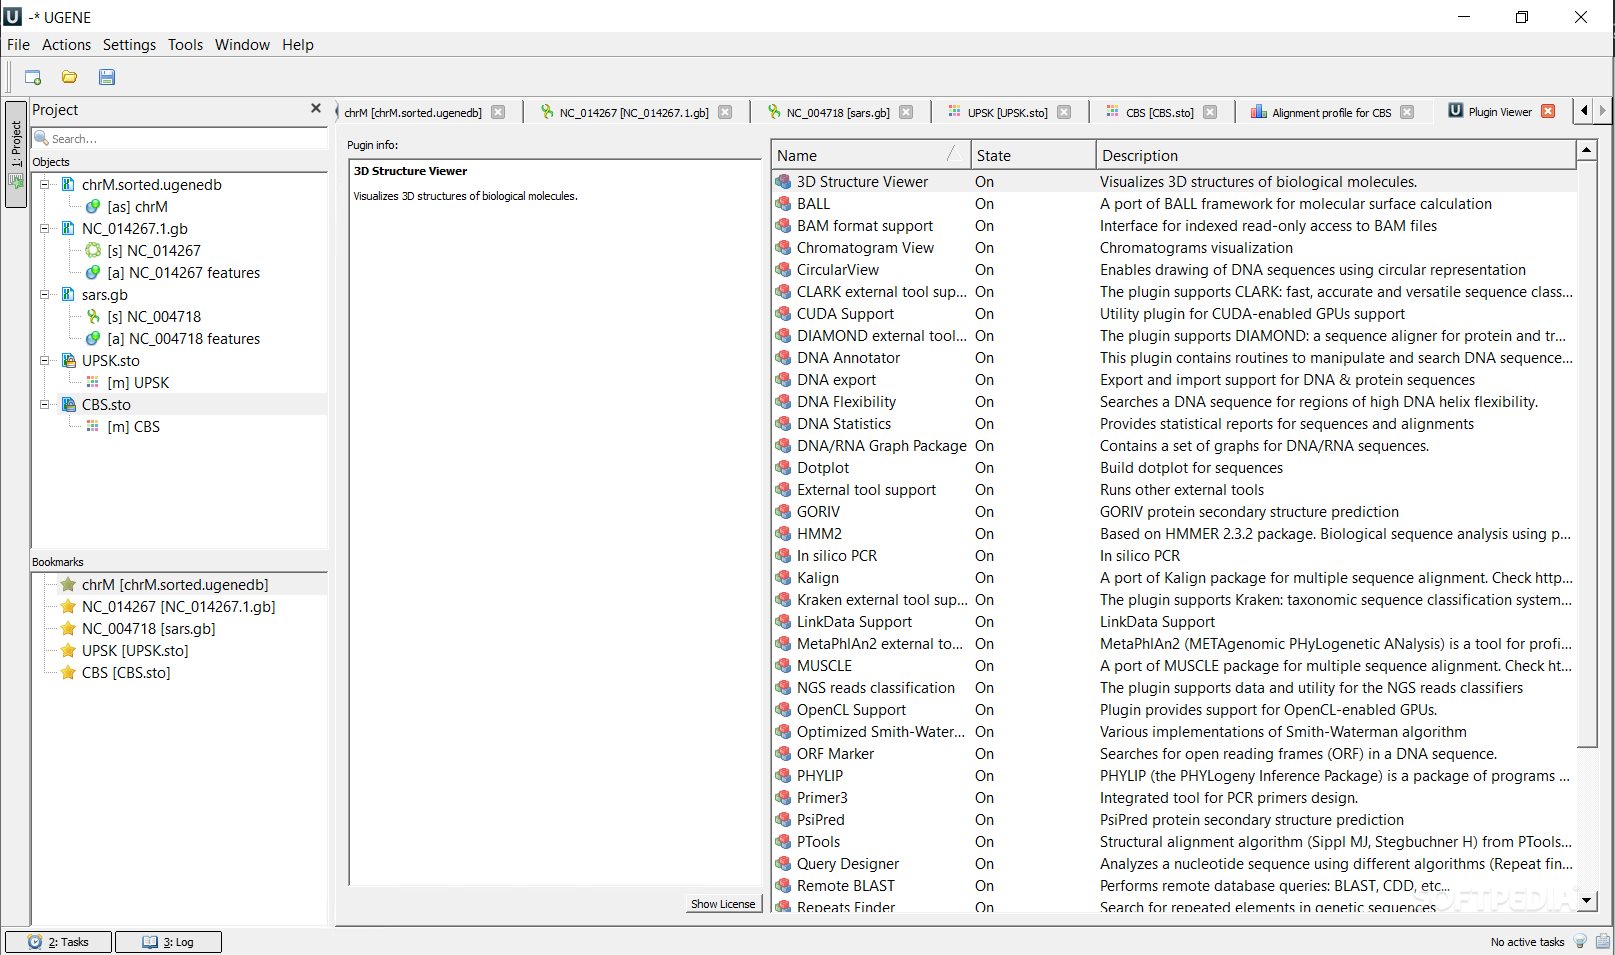Click the Alignment profile chart tab icon
The height and width of the screenshot is (955, 1615).
pyautogui.click(x=1259, y=112)
